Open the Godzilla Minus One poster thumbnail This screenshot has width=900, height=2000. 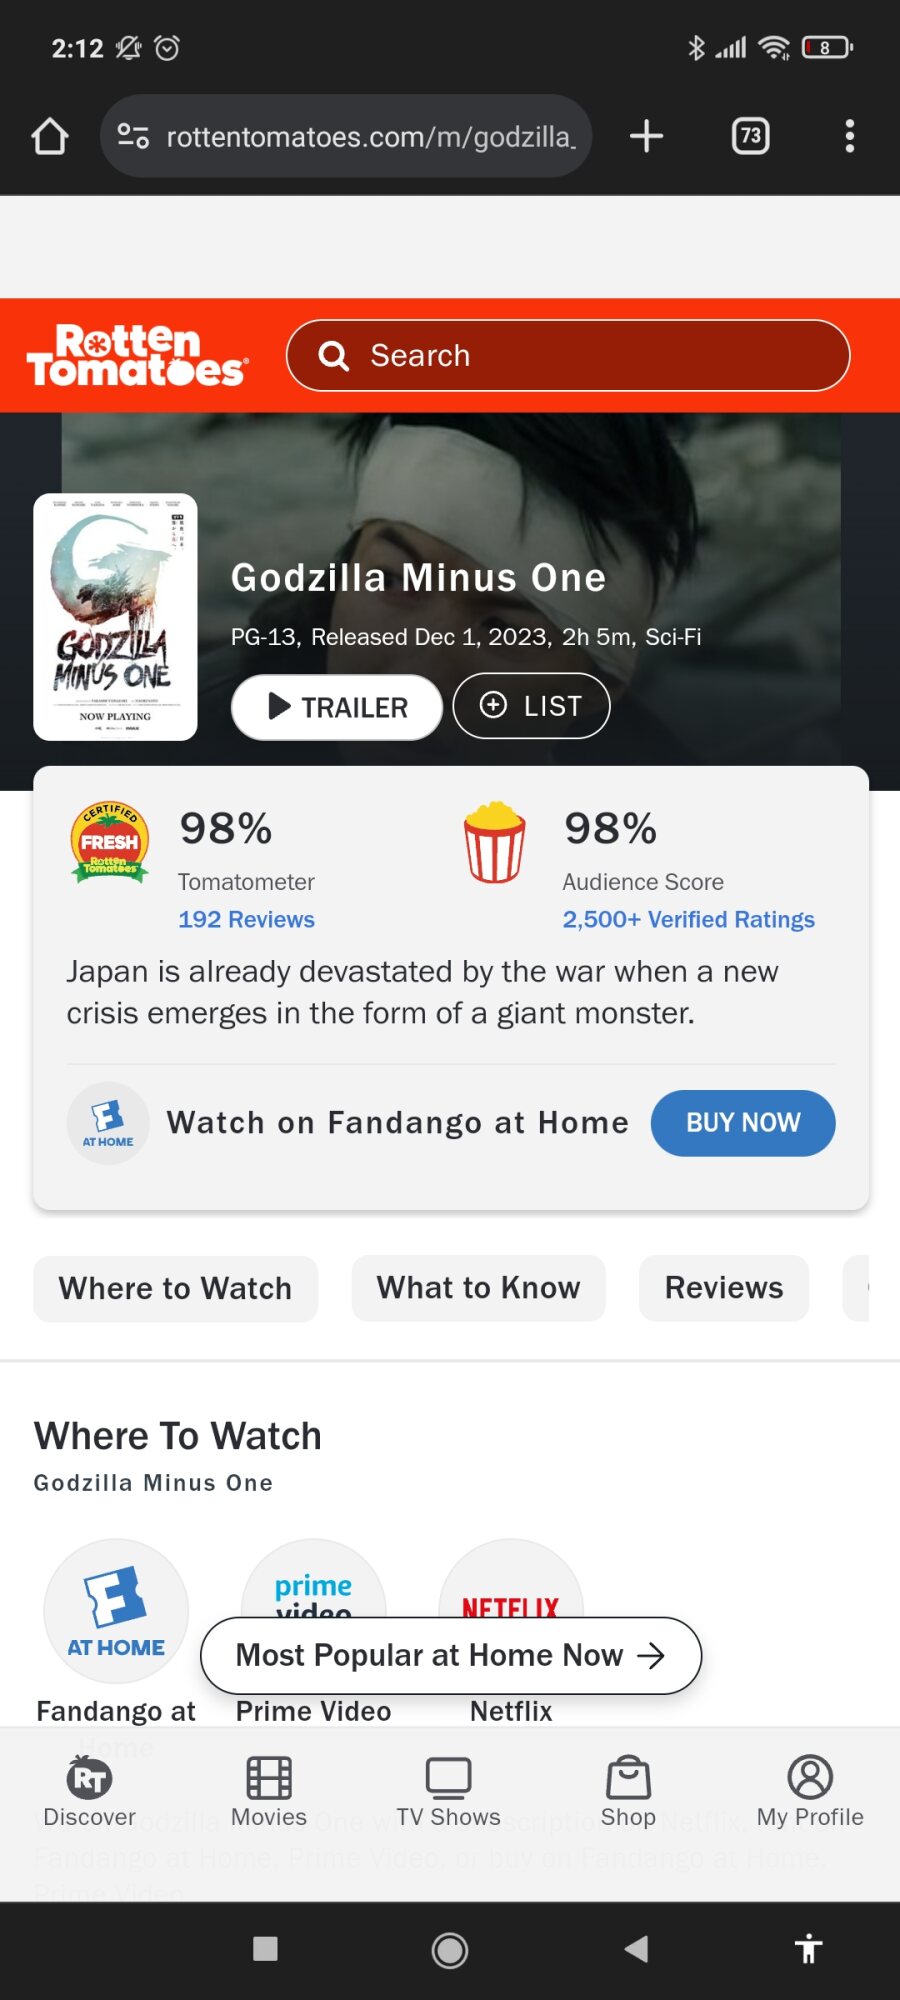(x=115, y=617)
